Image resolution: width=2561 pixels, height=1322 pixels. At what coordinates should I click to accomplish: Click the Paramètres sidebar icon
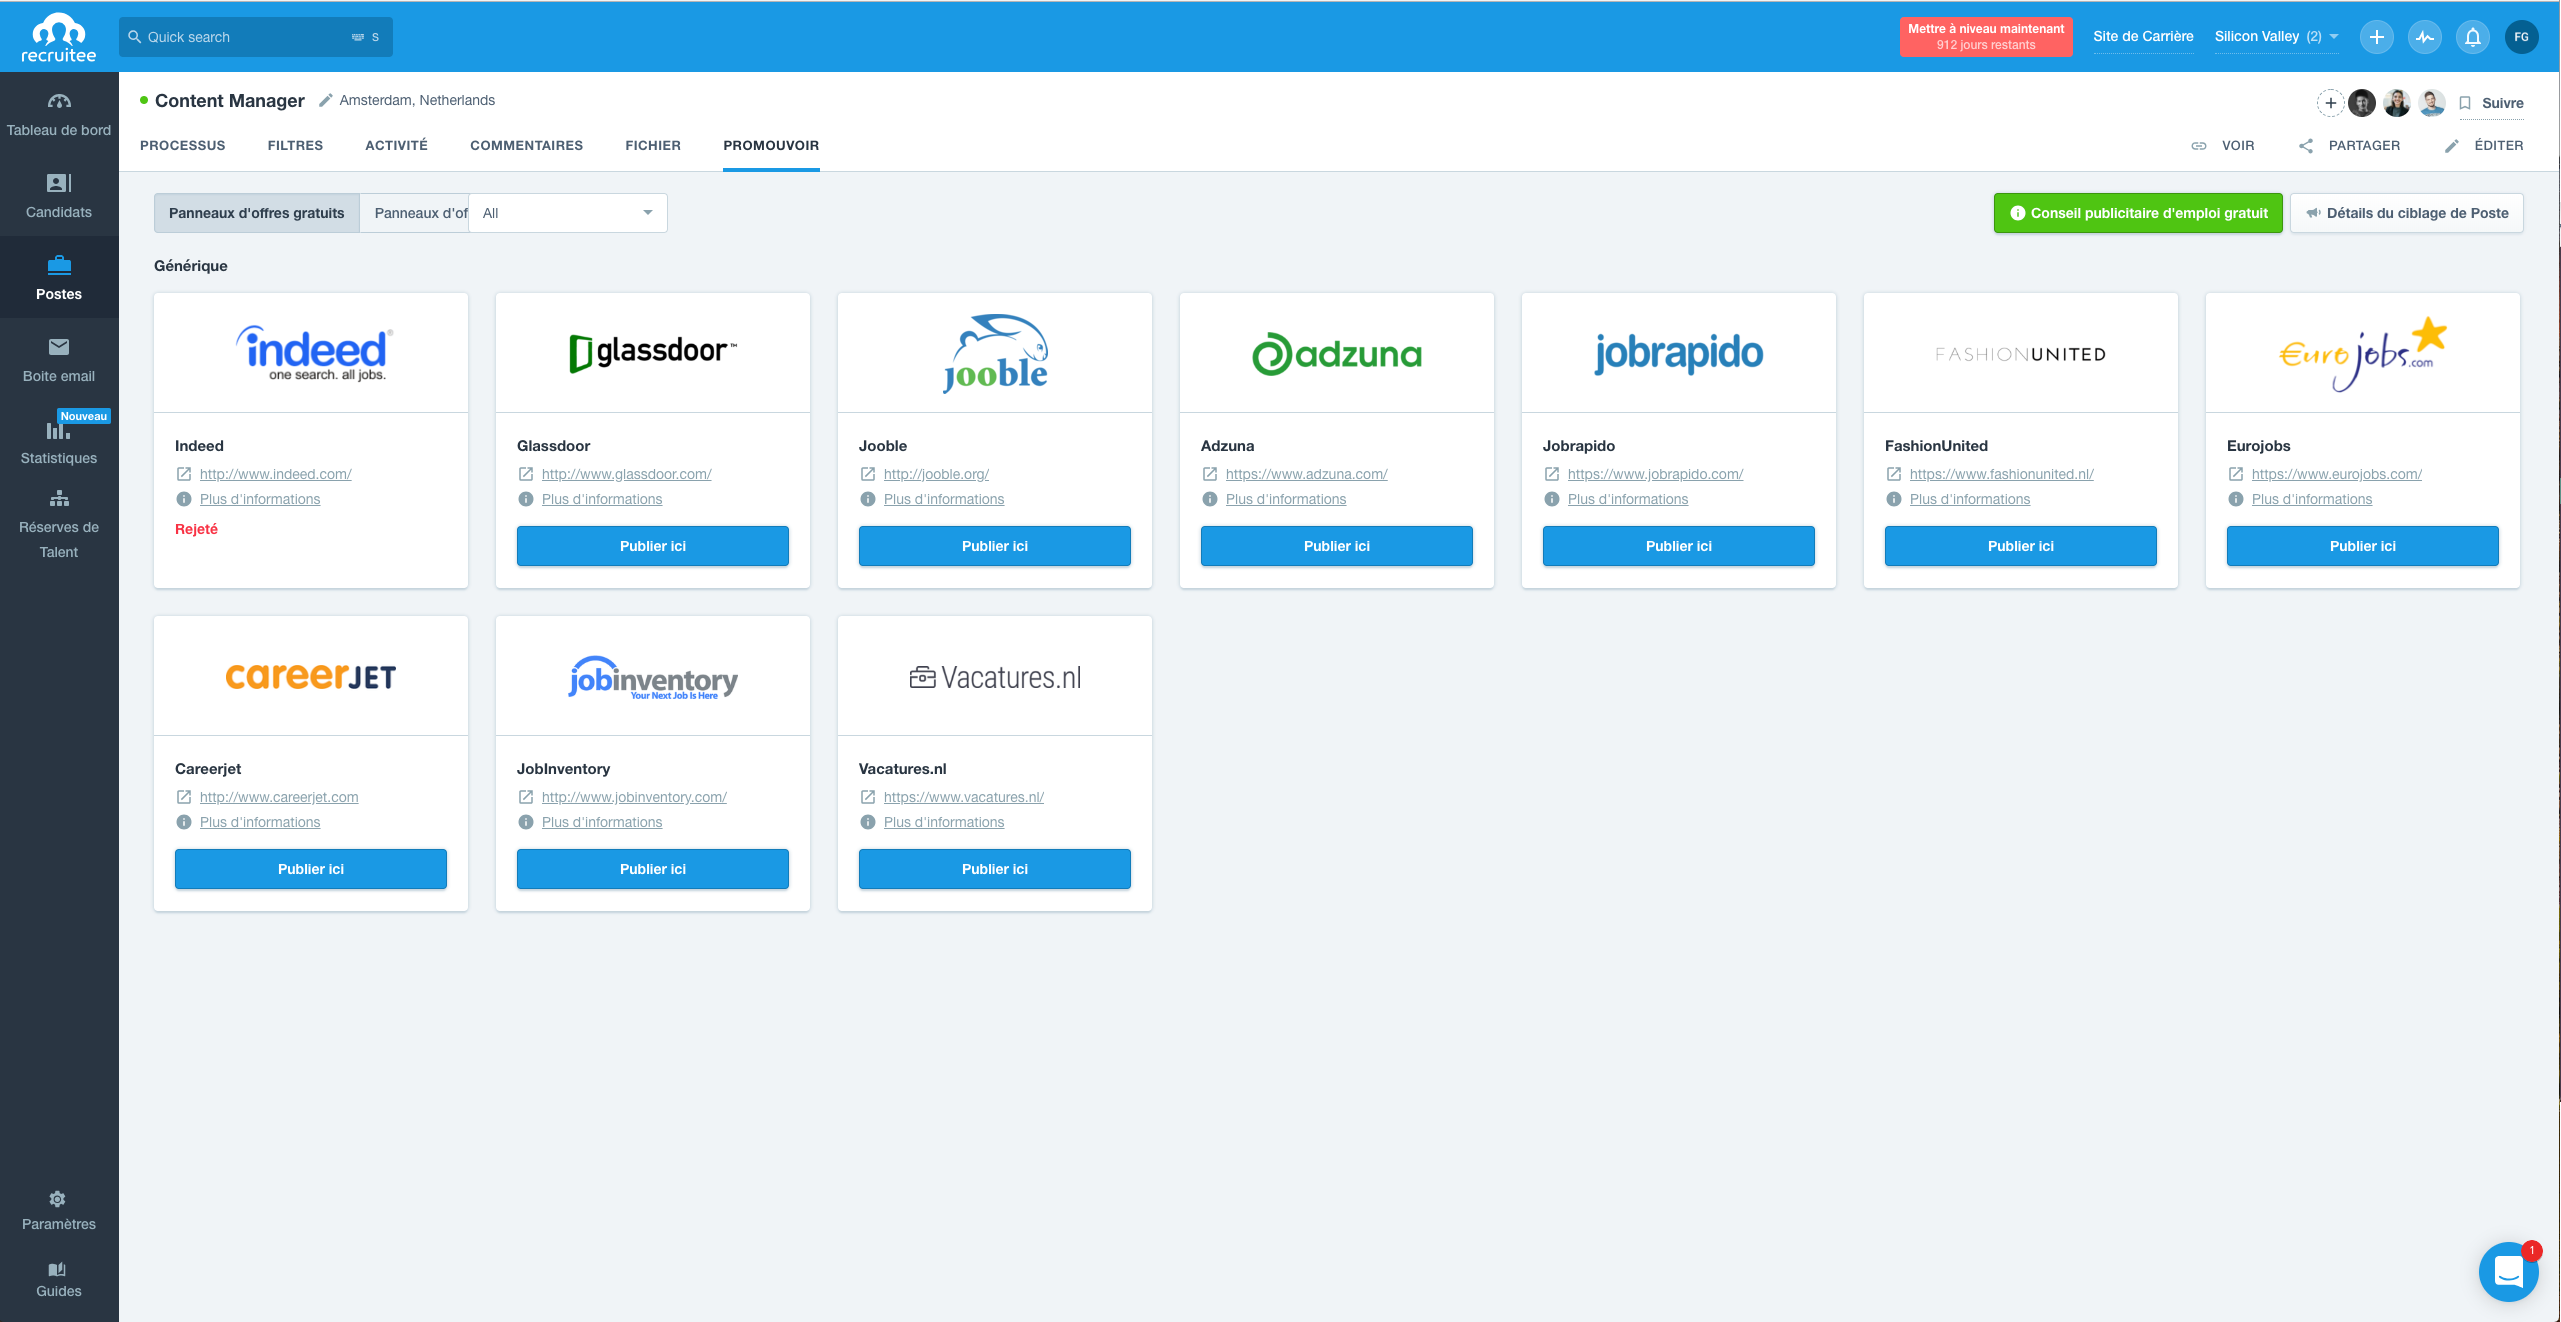tap(59, 1199)
